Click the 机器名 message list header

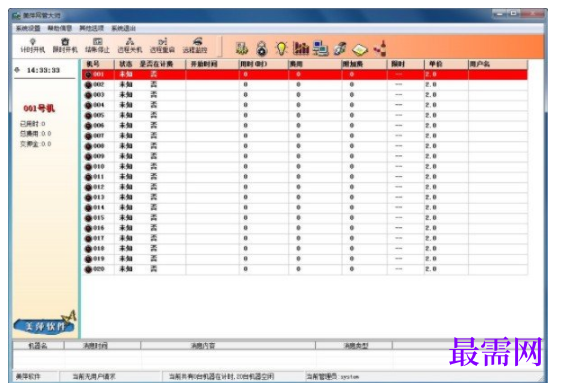point(38,345)
